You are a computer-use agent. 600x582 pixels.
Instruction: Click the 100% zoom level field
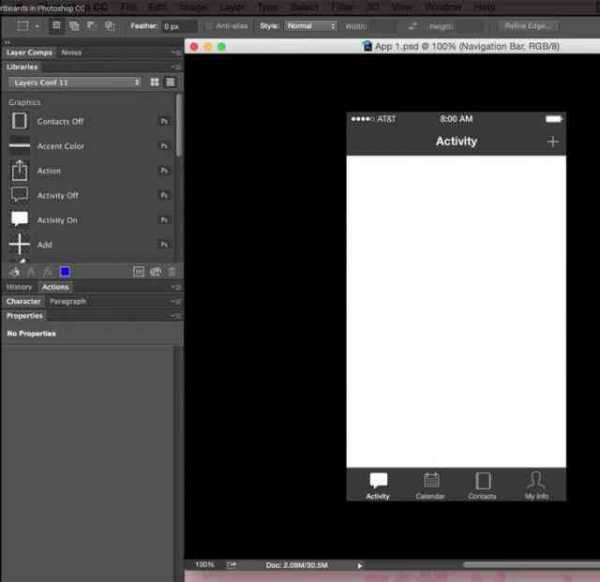pyautogui.click(x=205, y=564)
